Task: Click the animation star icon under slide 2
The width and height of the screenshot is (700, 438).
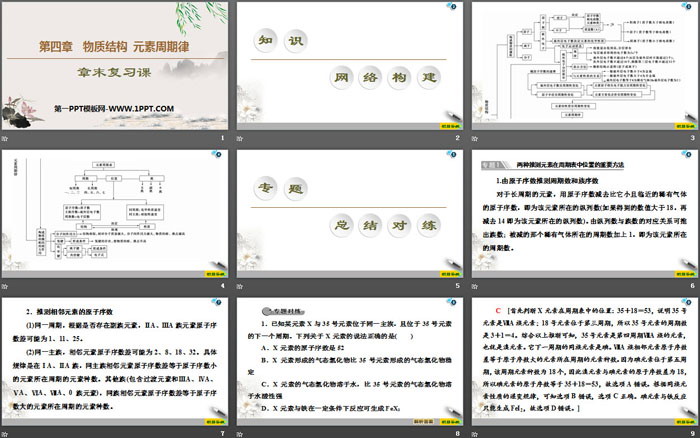Action: click(x=240, y=138)
